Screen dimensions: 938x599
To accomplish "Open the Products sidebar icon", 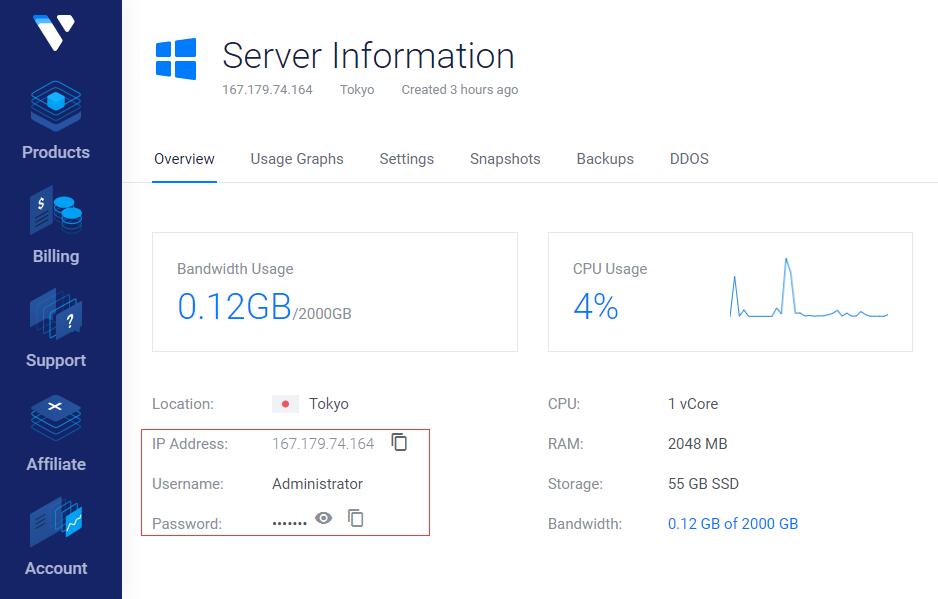I will (56, 108).
